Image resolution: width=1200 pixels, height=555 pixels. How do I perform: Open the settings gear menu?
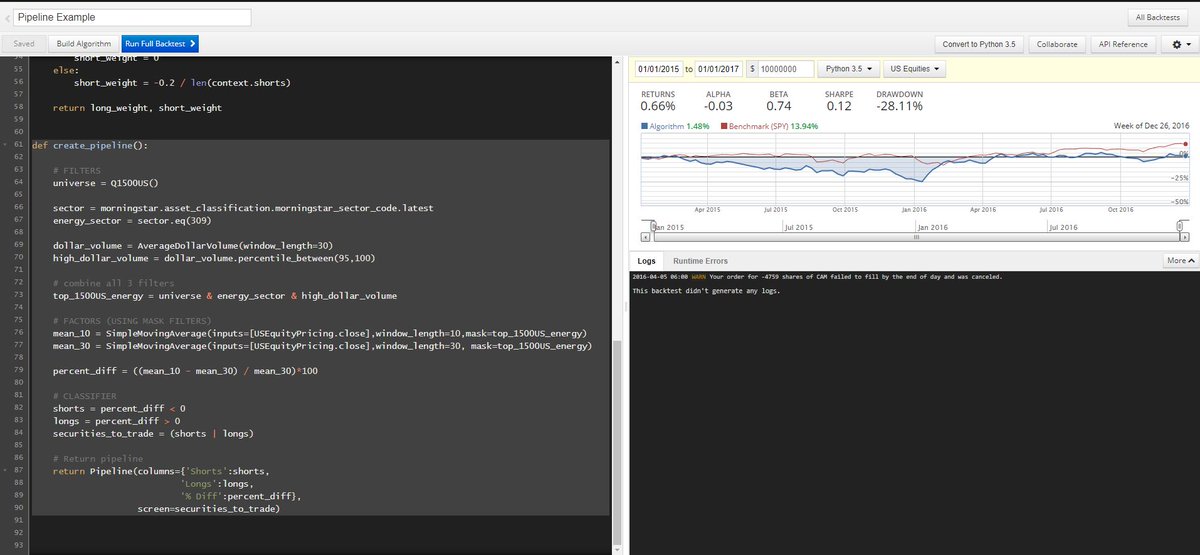(x=1181, y=44)
